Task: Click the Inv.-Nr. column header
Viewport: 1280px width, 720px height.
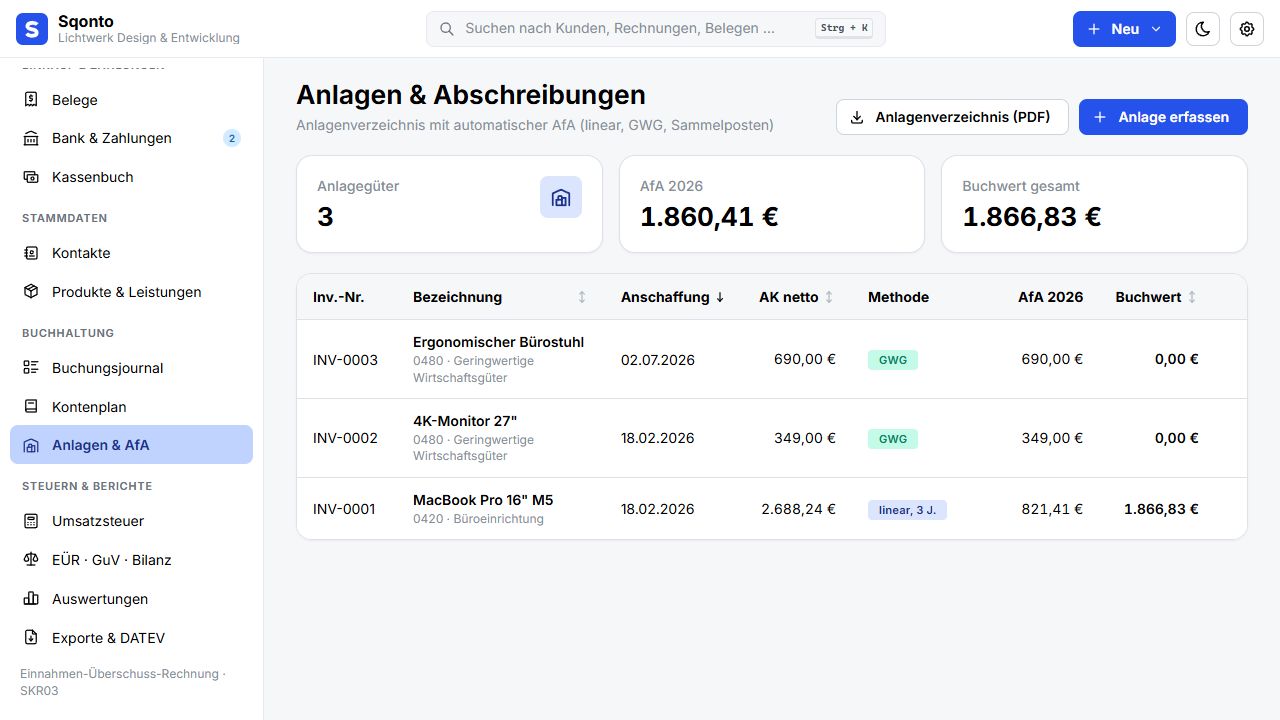Action: [x=337, y=297]
